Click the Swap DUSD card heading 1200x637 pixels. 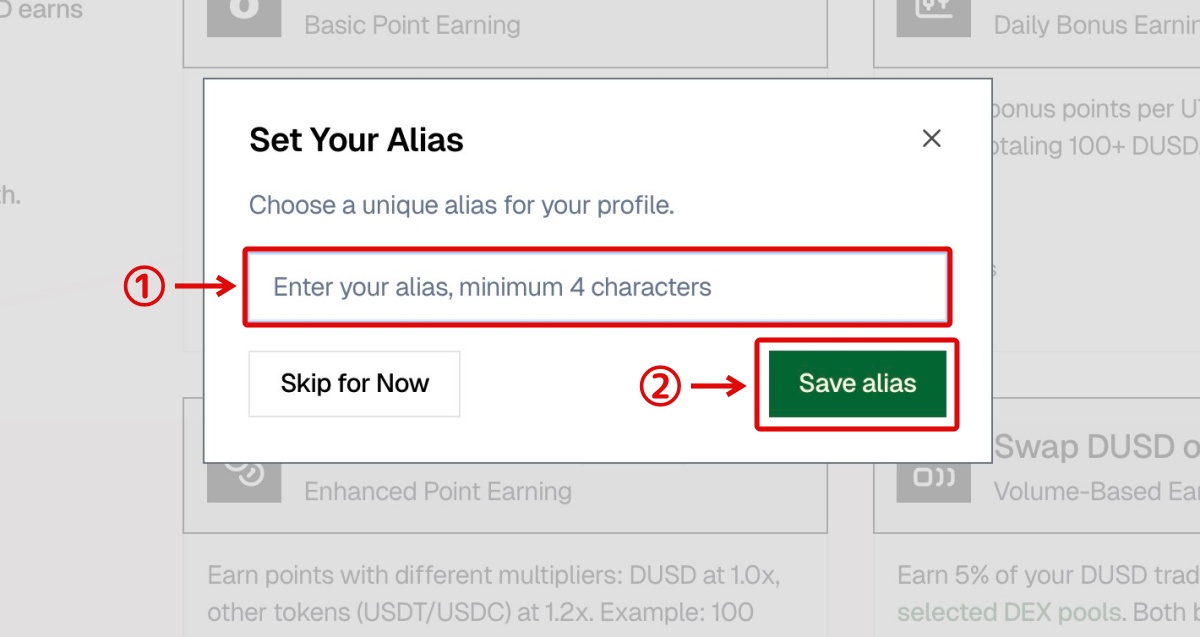click(x=1095, y=448)
